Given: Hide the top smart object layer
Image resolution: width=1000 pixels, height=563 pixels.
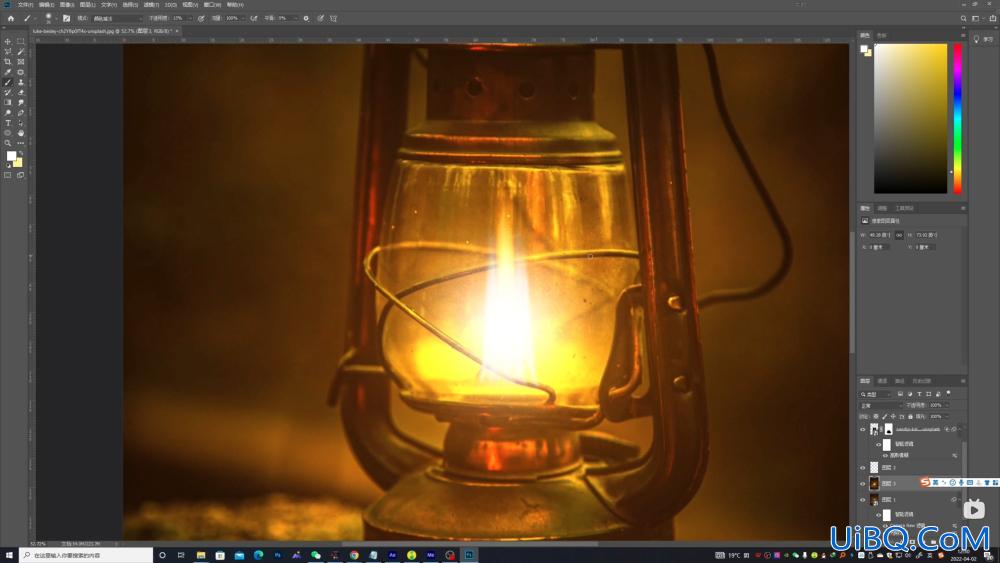Looking at the screenshot, I should [863, 430].
